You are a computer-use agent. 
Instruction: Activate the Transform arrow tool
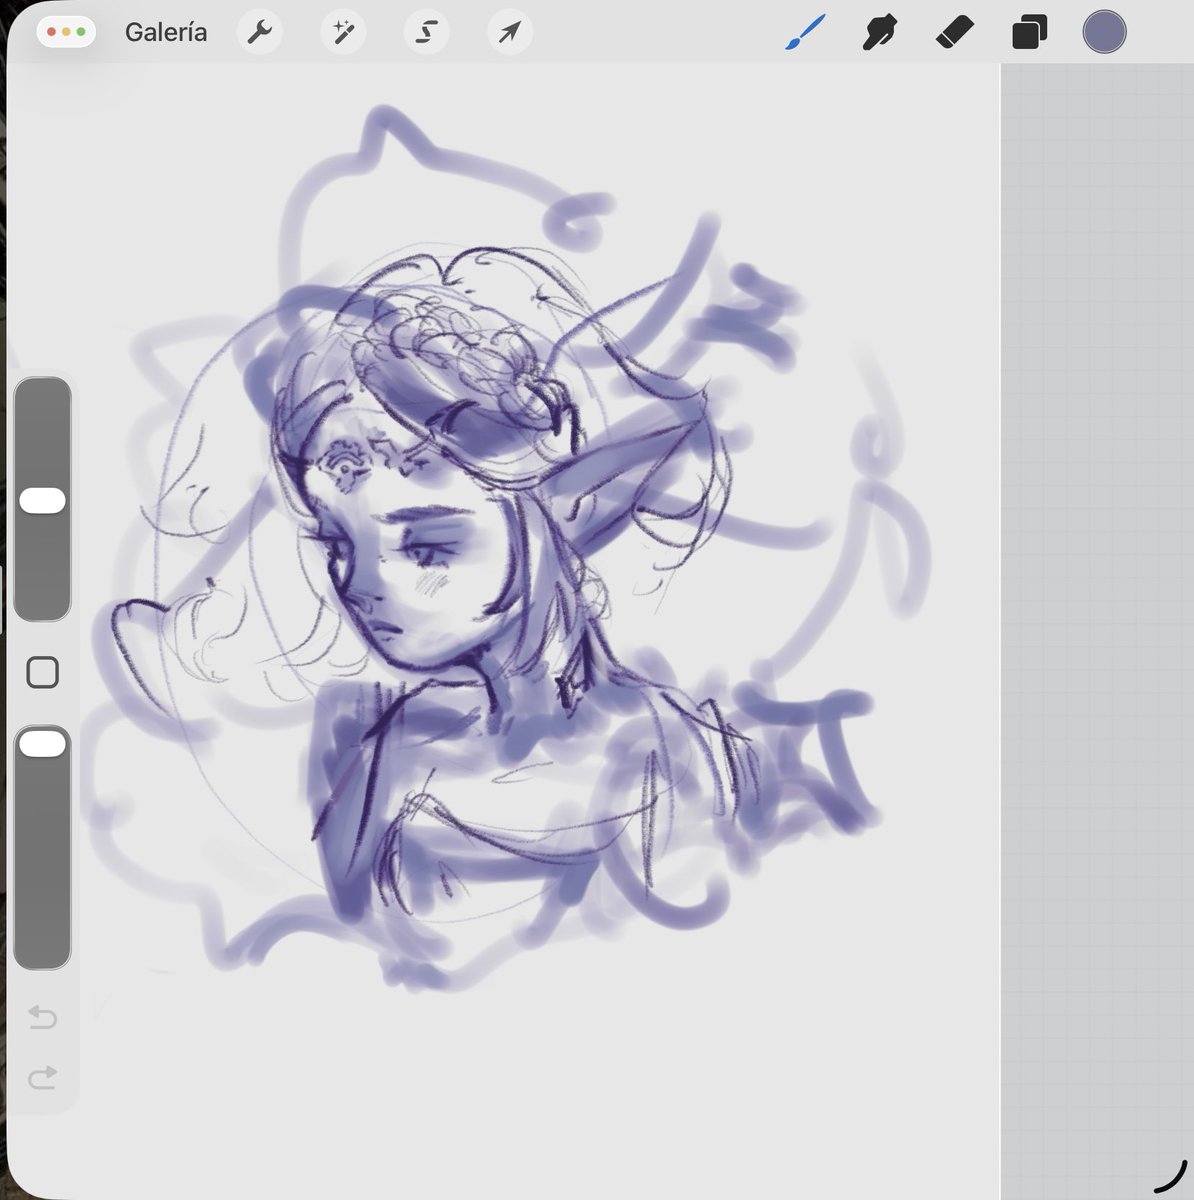[x=510, y=33]
